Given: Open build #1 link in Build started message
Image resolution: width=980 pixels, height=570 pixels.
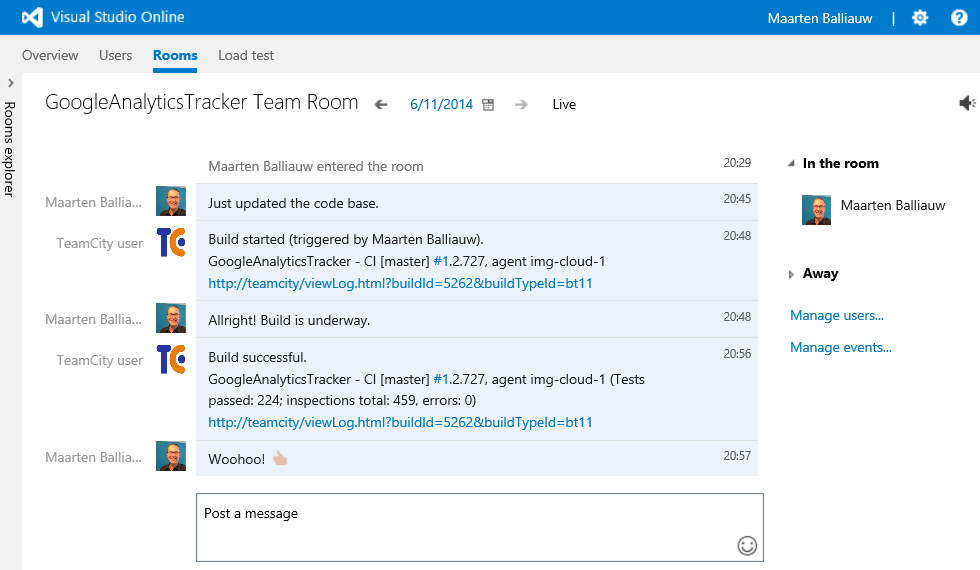Looking at the screenshot, I should 441,261.
